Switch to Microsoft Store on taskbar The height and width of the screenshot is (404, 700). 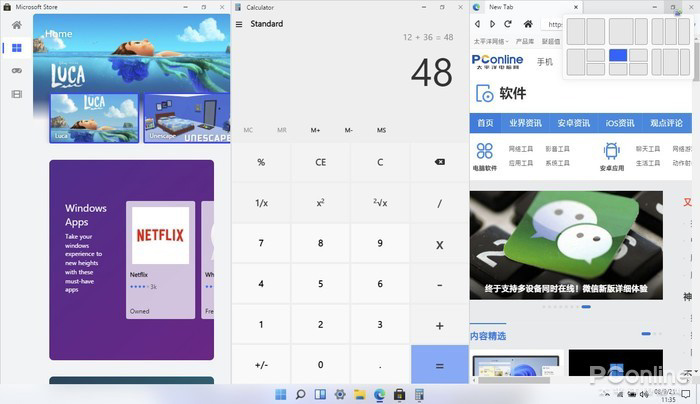tap(400, 394)
